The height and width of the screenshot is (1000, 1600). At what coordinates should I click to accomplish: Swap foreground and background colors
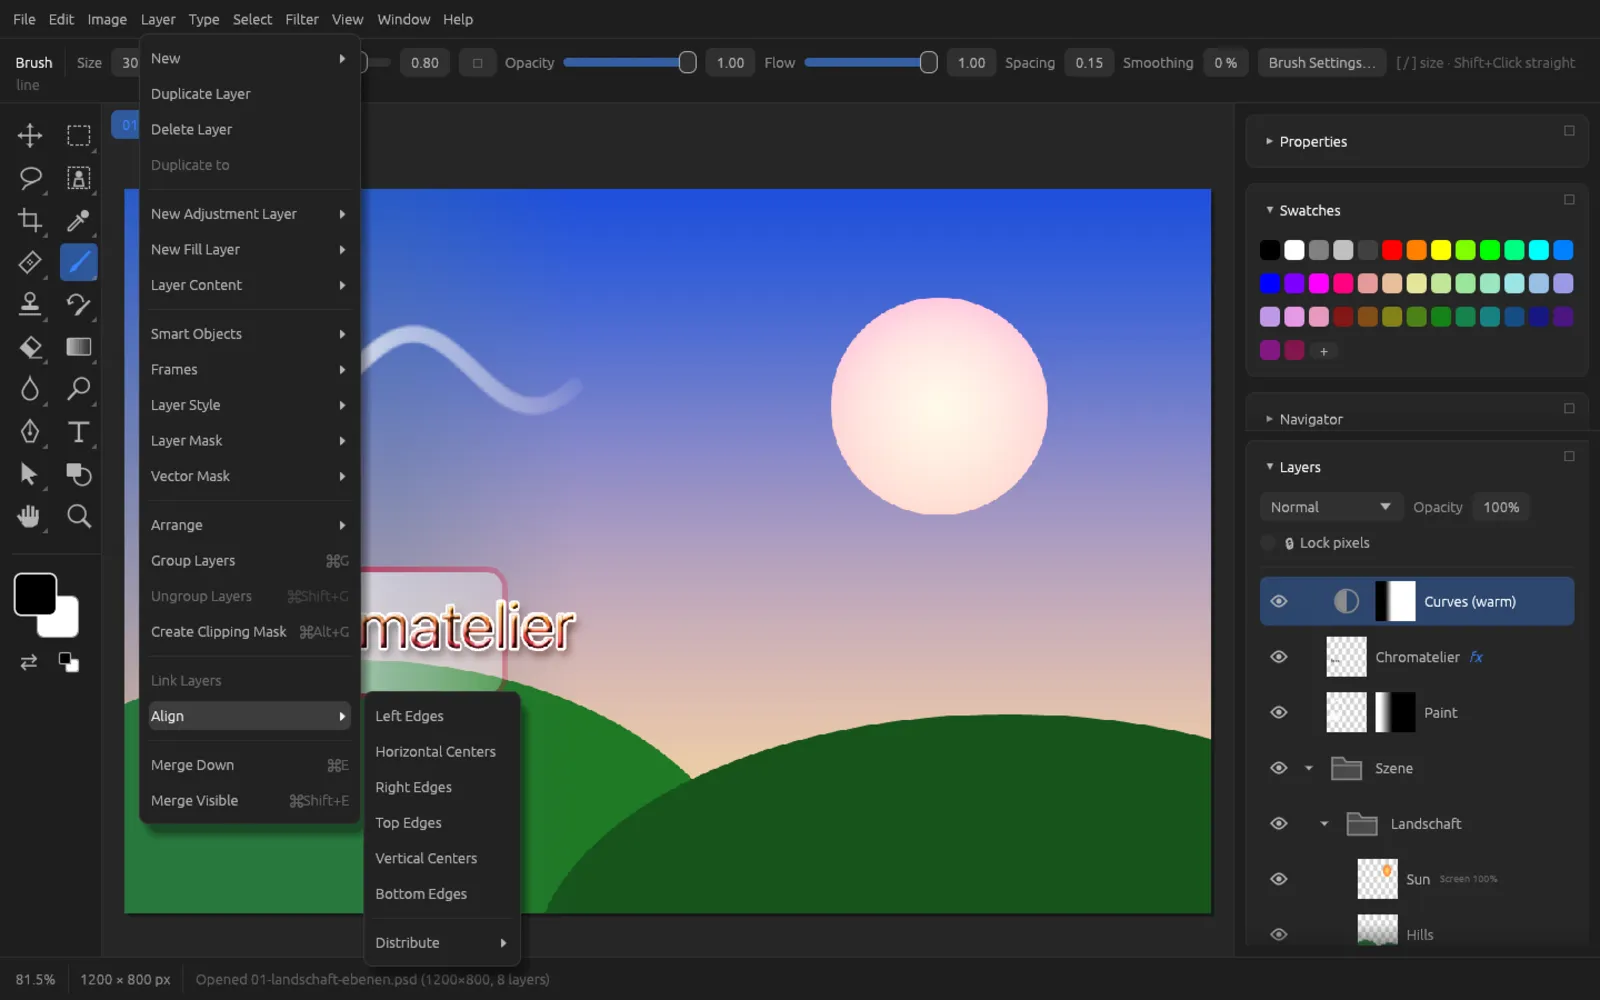[29, 662]
